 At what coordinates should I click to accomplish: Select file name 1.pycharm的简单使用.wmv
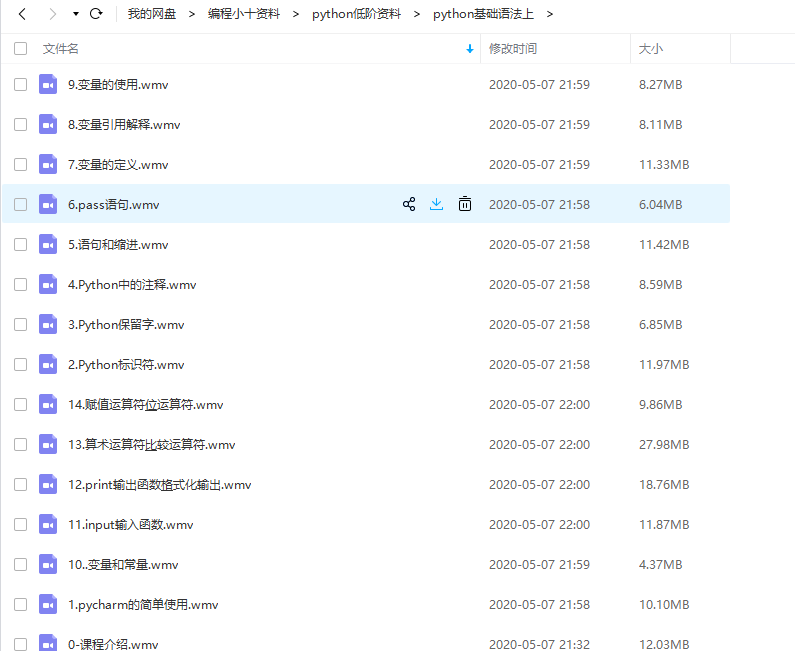point(143,605)
